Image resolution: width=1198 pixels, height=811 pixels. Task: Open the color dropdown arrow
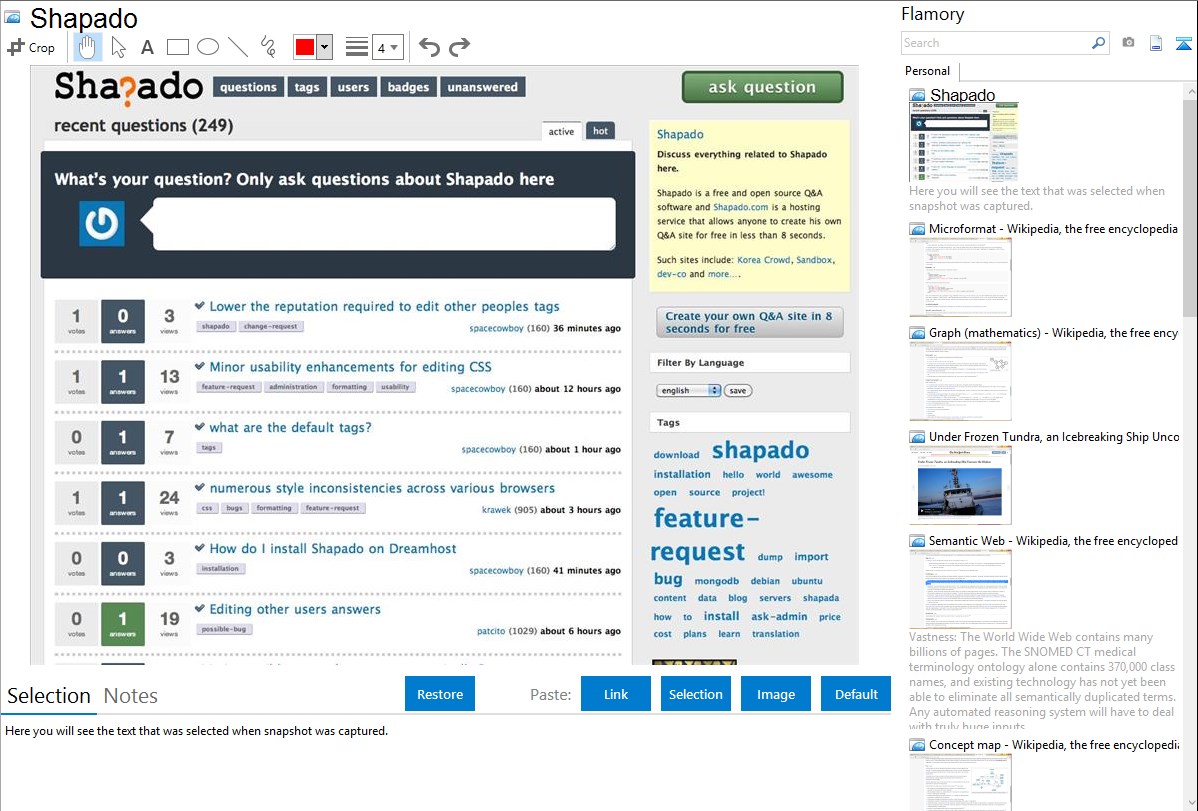pyautogui.click(x=325, y=47)
